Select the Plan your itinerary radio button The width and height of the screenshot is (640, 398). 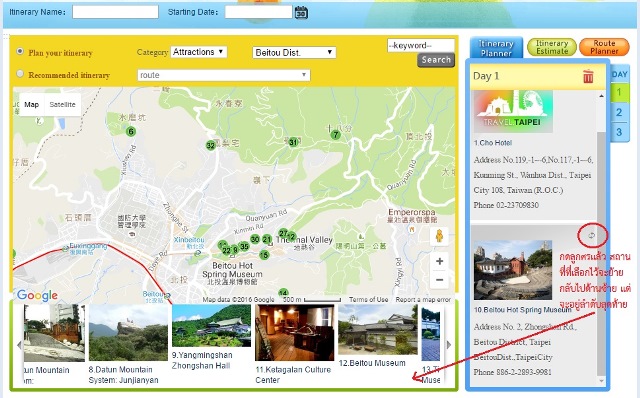[20, 51]
